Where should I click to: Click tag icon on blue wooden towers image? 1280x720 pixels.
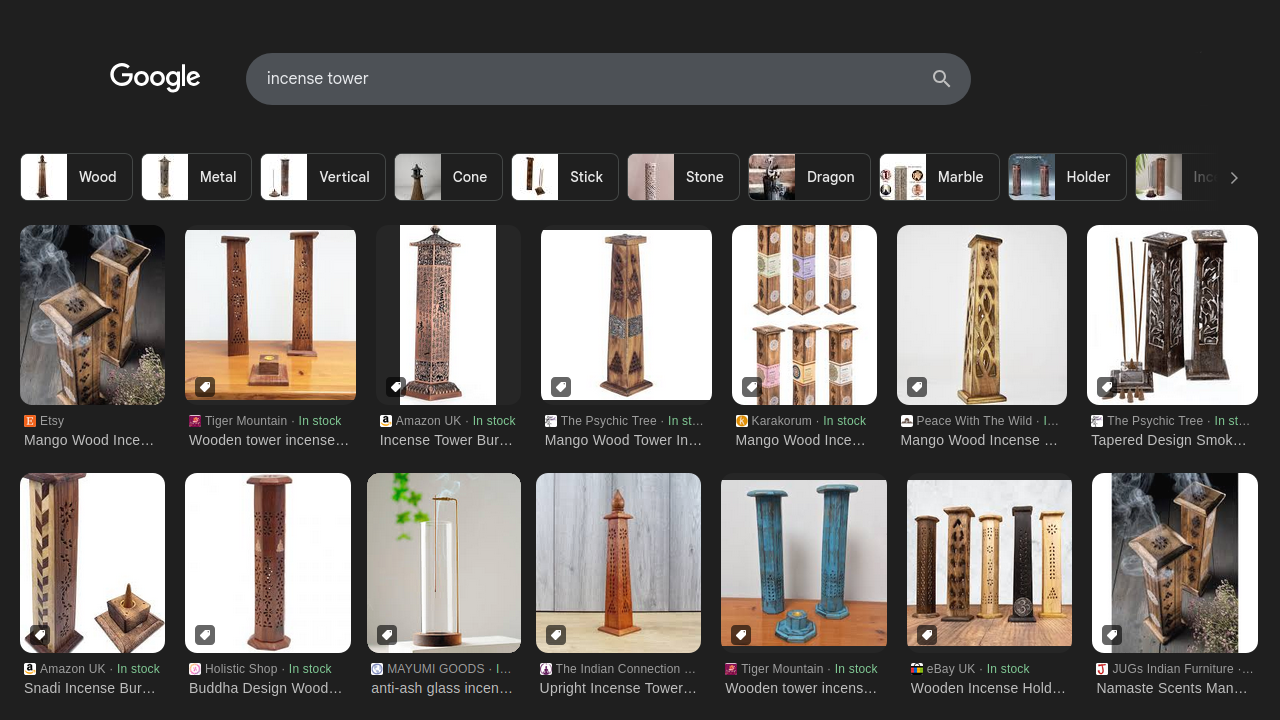point(741,635)
